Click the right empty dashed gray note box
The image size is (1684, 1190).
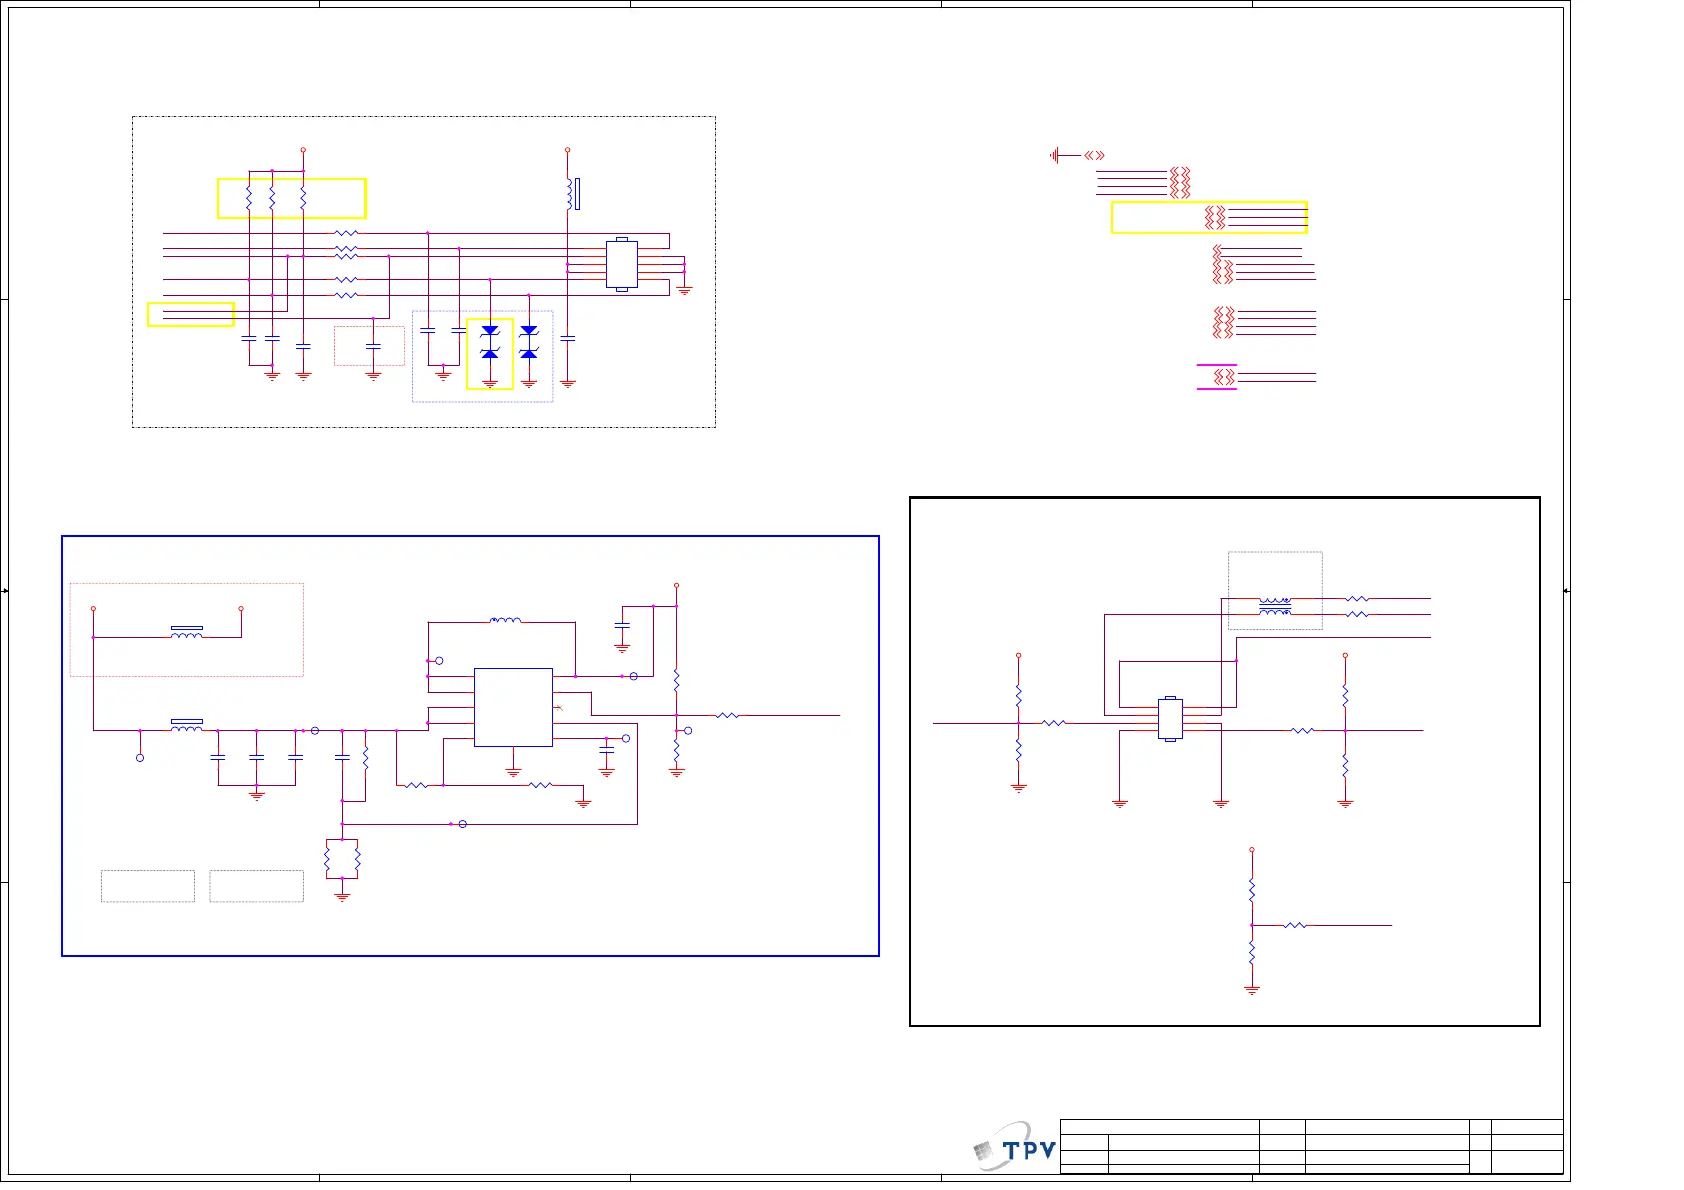tap(256, 886)
